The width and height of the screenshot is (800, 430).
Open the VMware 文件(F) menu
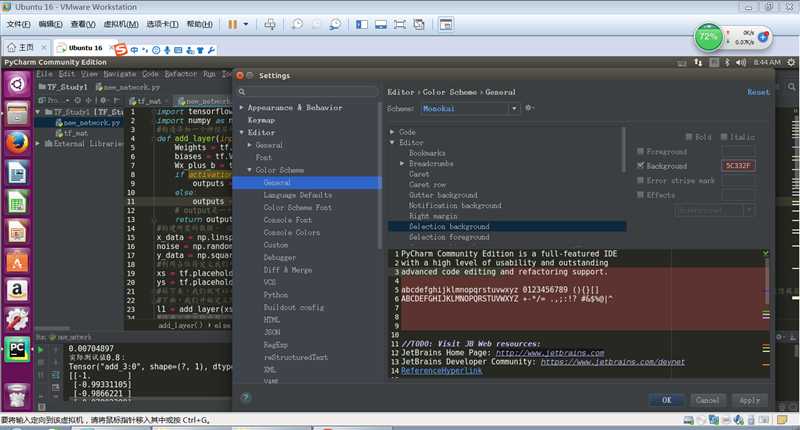[x=18, y=24]
